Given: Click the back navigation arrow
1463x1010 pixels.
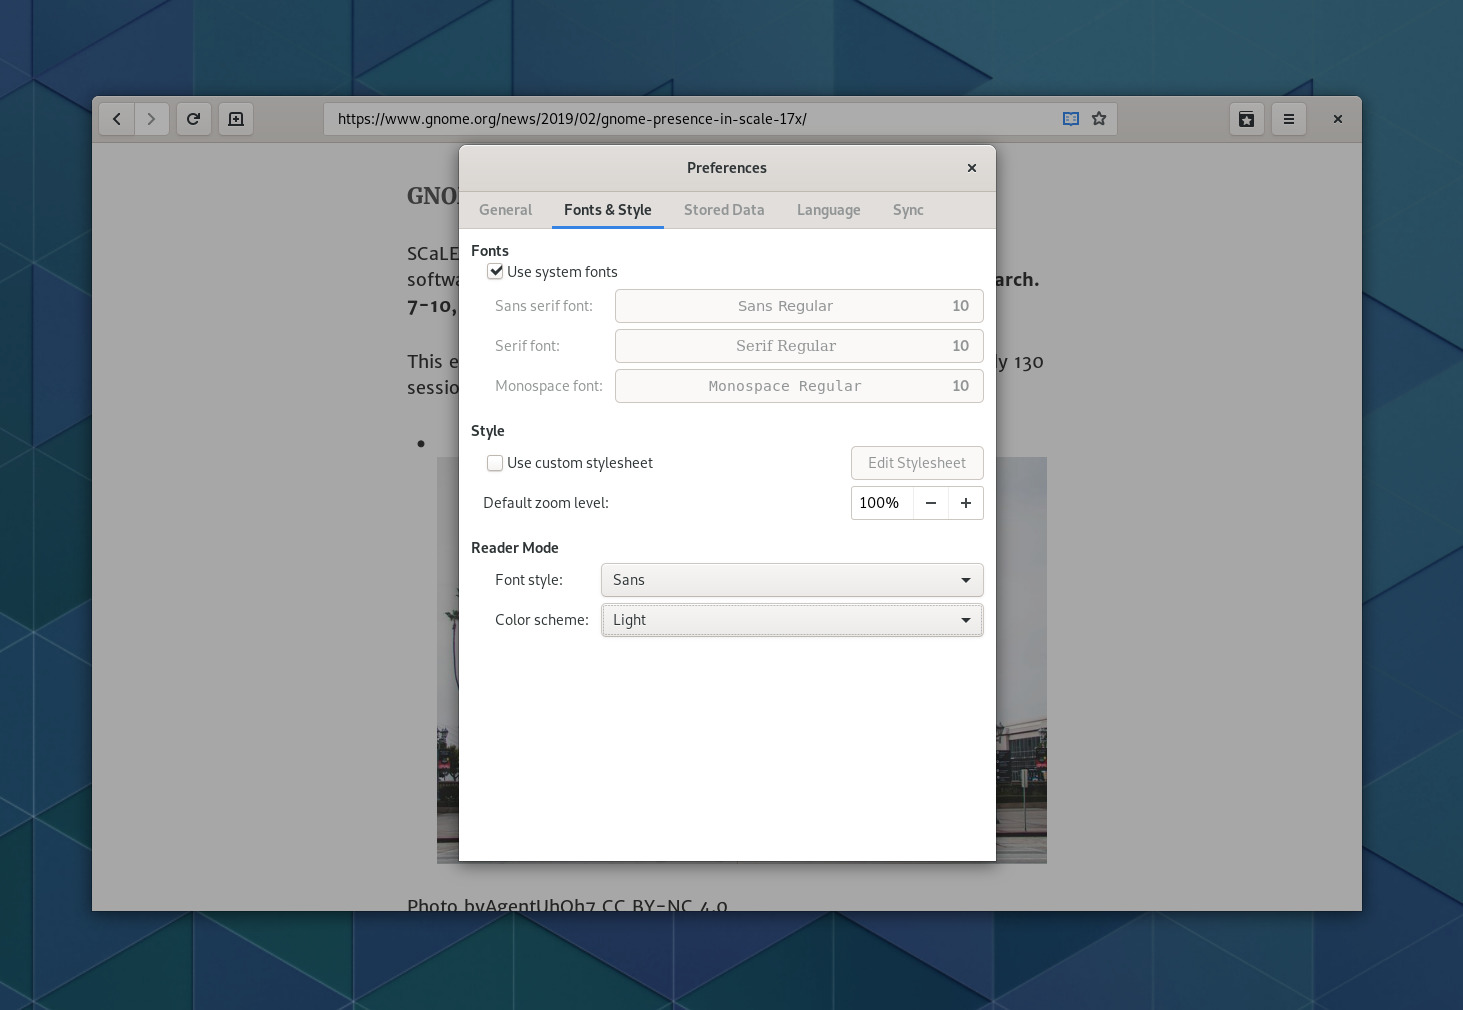Looking at the screenshot, I should tap(117, 118).
